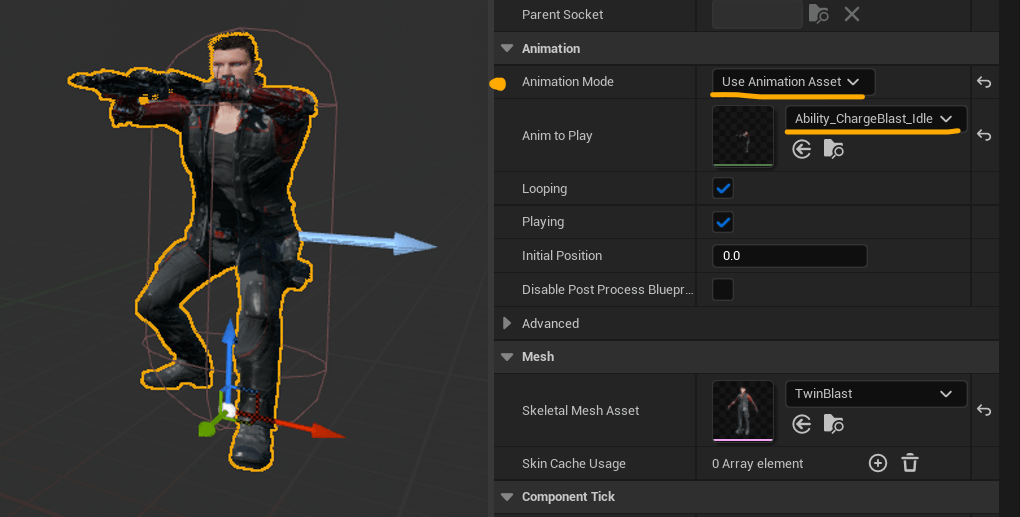The image size is (1020, 517).
Task: Click the Initial Position value field
Action: [x=790, y=256]
